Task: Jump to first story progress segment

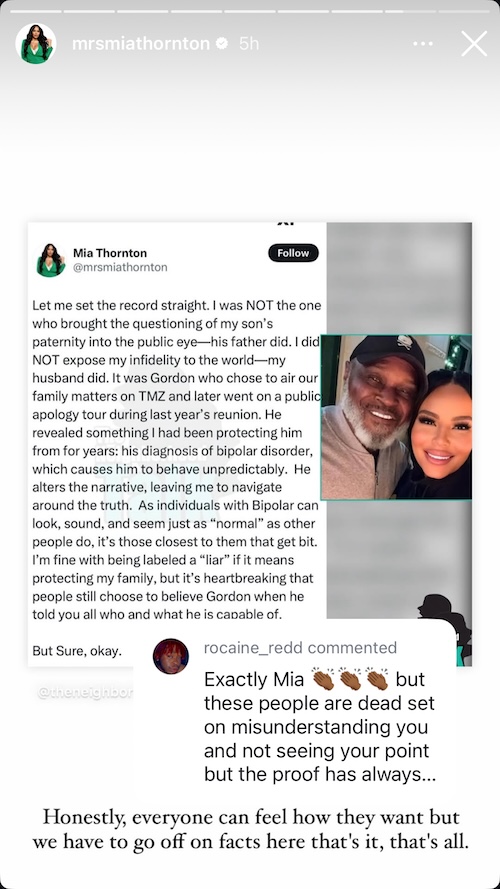Action: pyautogui.click(x=36, y=11)
